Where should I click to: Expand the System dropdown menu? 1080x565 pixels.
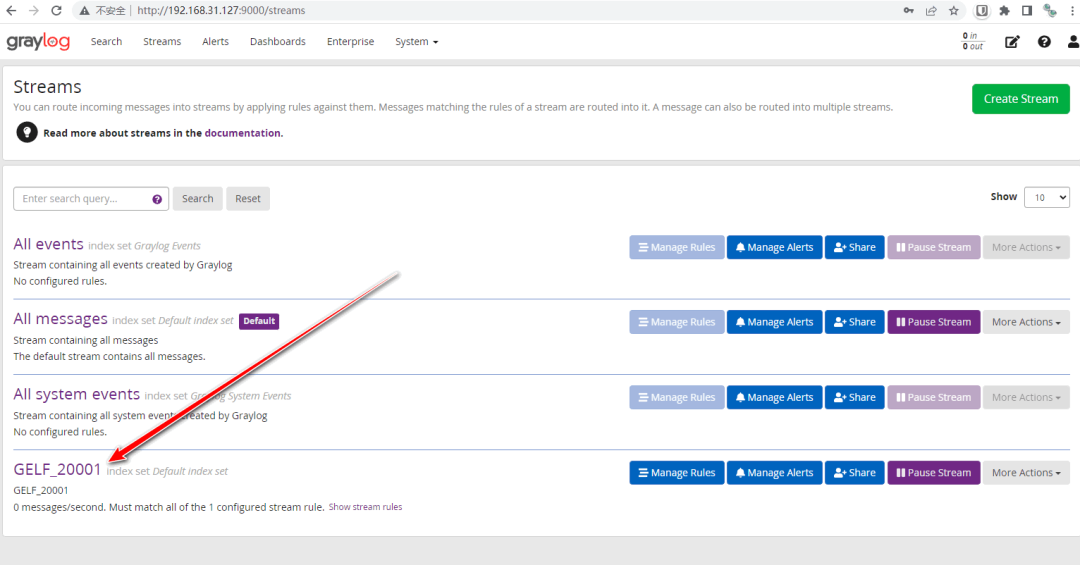pos(416,41)
